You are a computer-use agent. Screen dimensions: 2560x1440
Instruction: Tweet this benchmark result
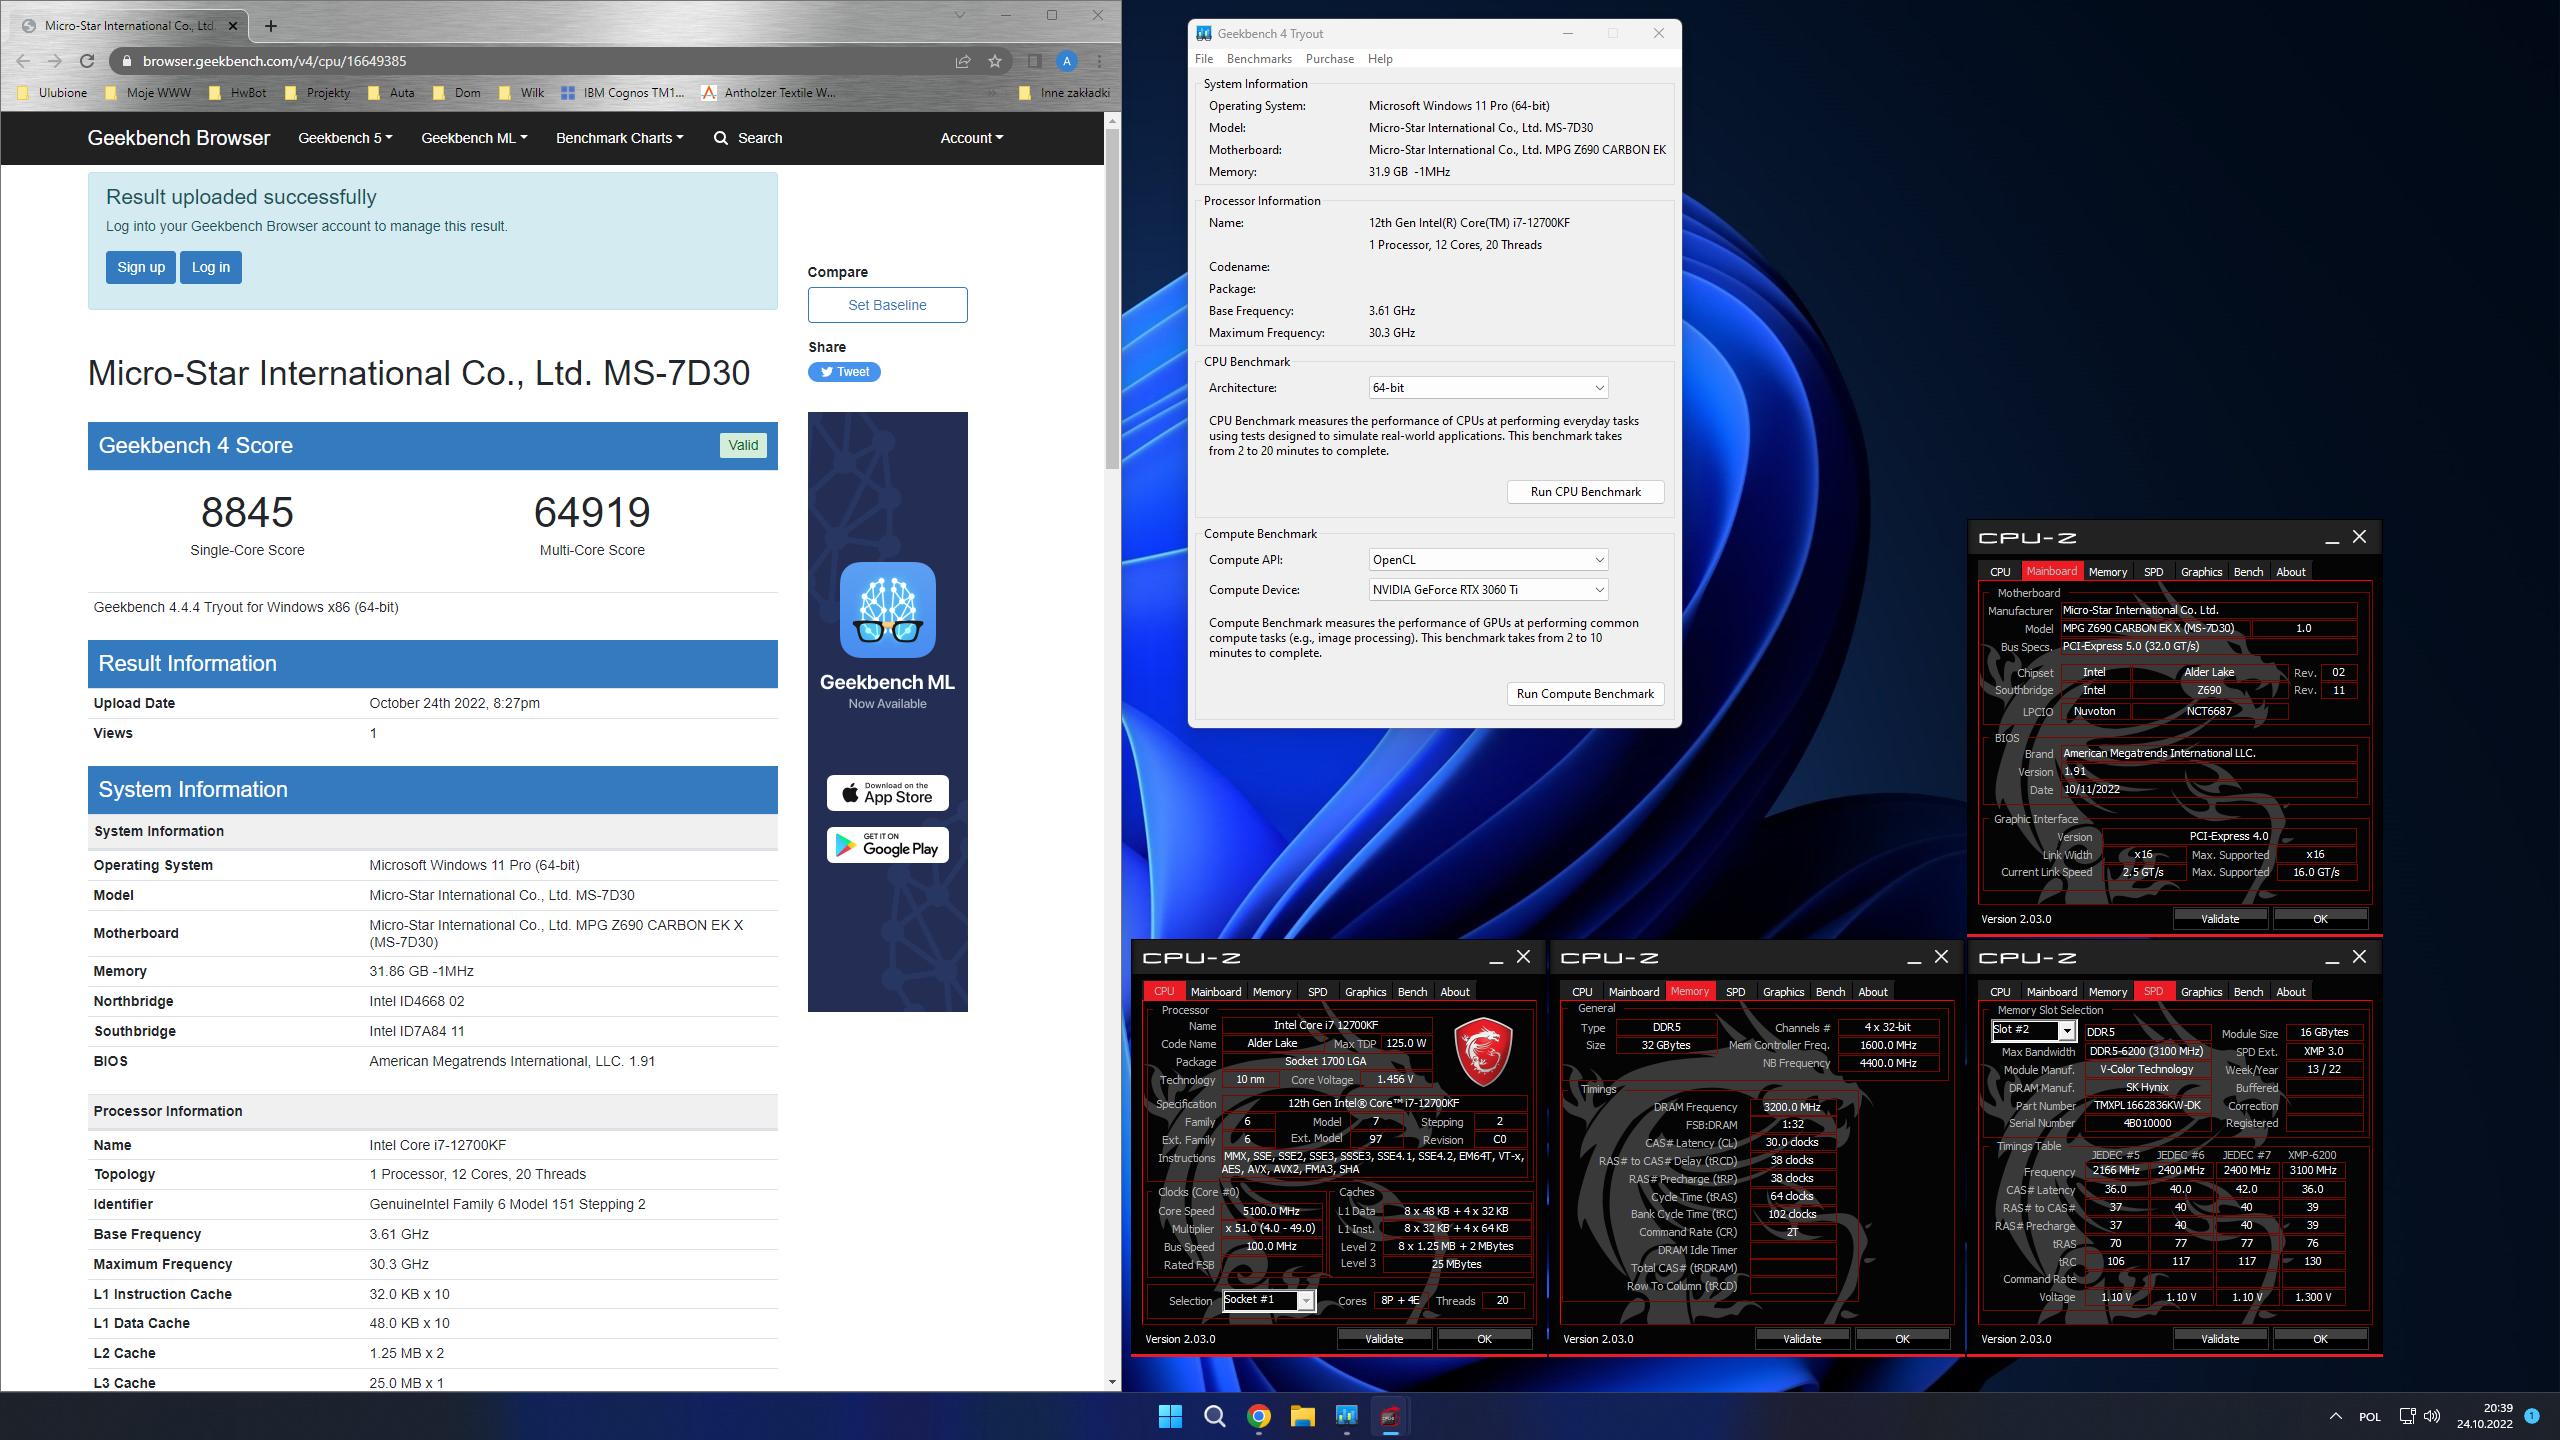[x=844, y=372]
